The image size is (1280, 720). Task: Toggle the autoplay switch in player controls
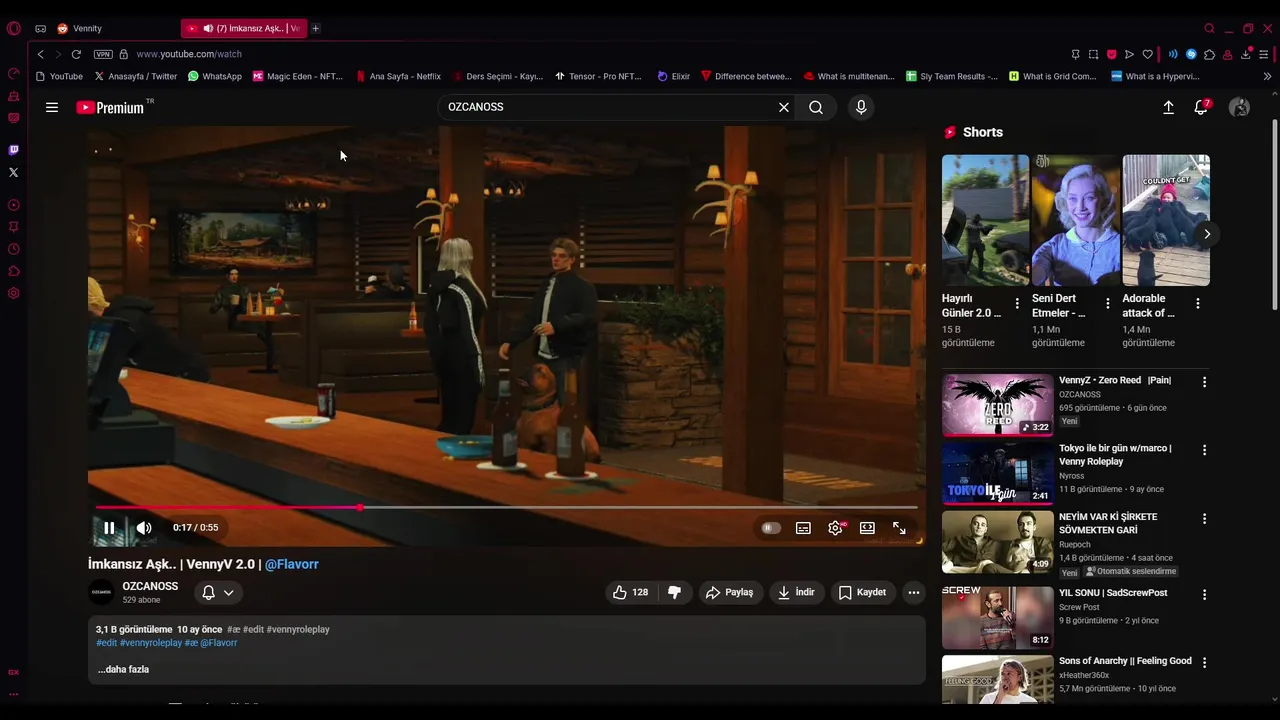pos(771,528)
